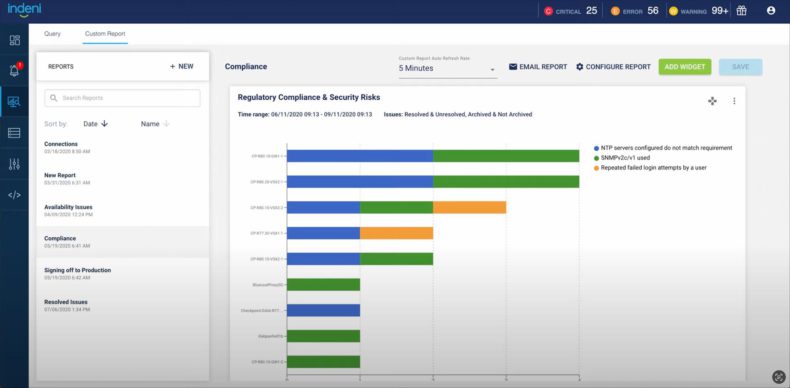Open the Availability Issues report
This screenshot has width=790, height=388.
tap(122, 210)
